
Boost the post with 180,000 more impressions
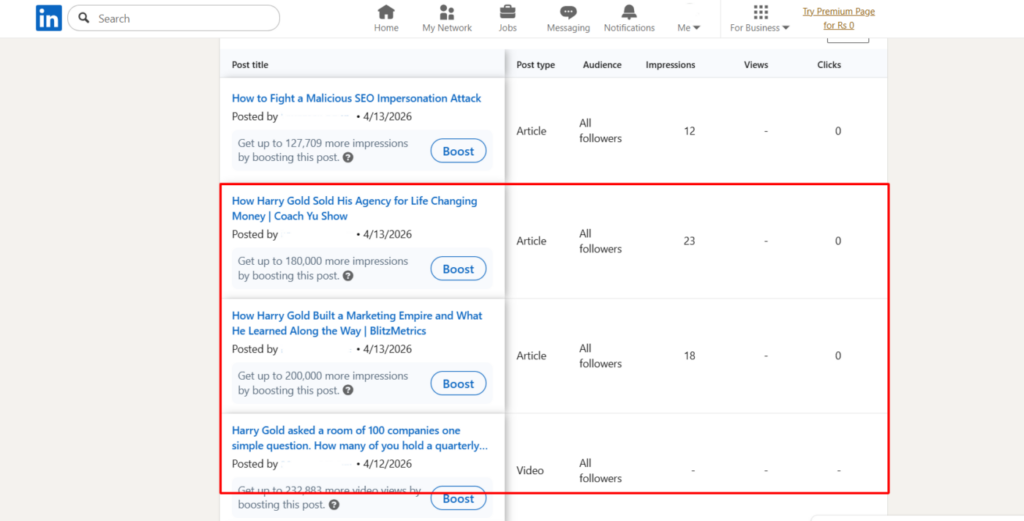coord(458,269)
